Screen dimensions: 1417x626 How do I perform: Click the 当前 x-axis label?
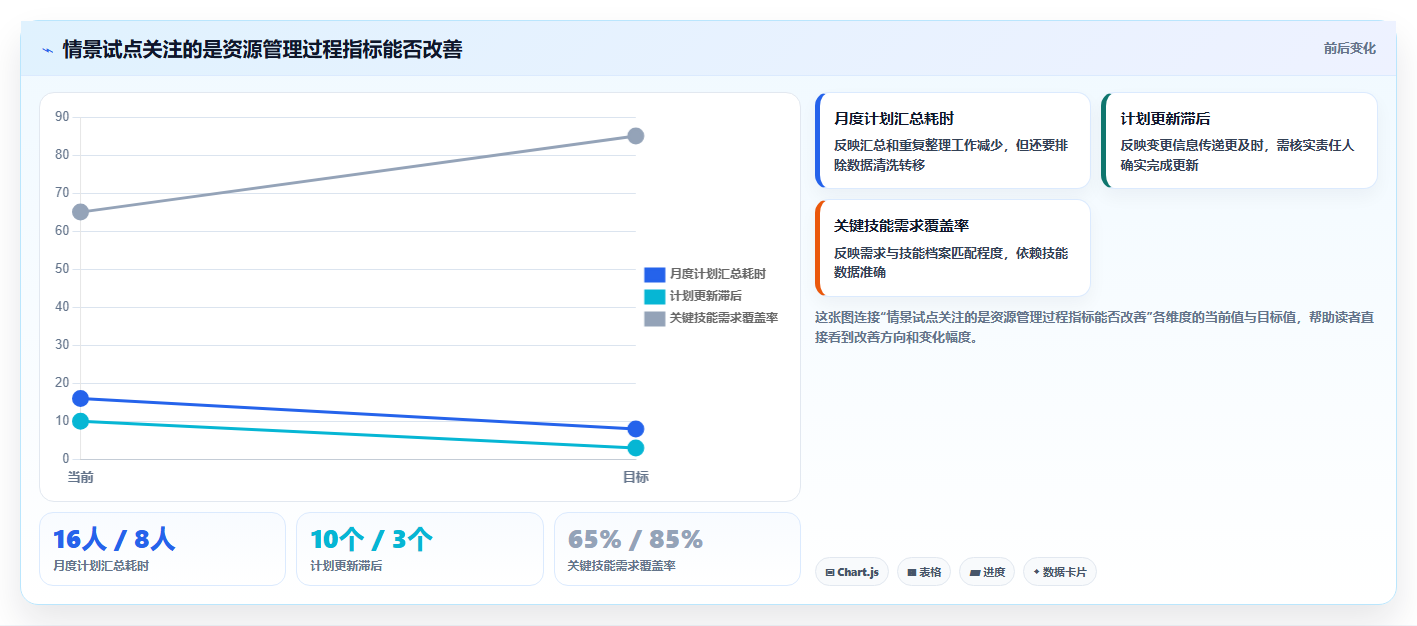[81, 477]
